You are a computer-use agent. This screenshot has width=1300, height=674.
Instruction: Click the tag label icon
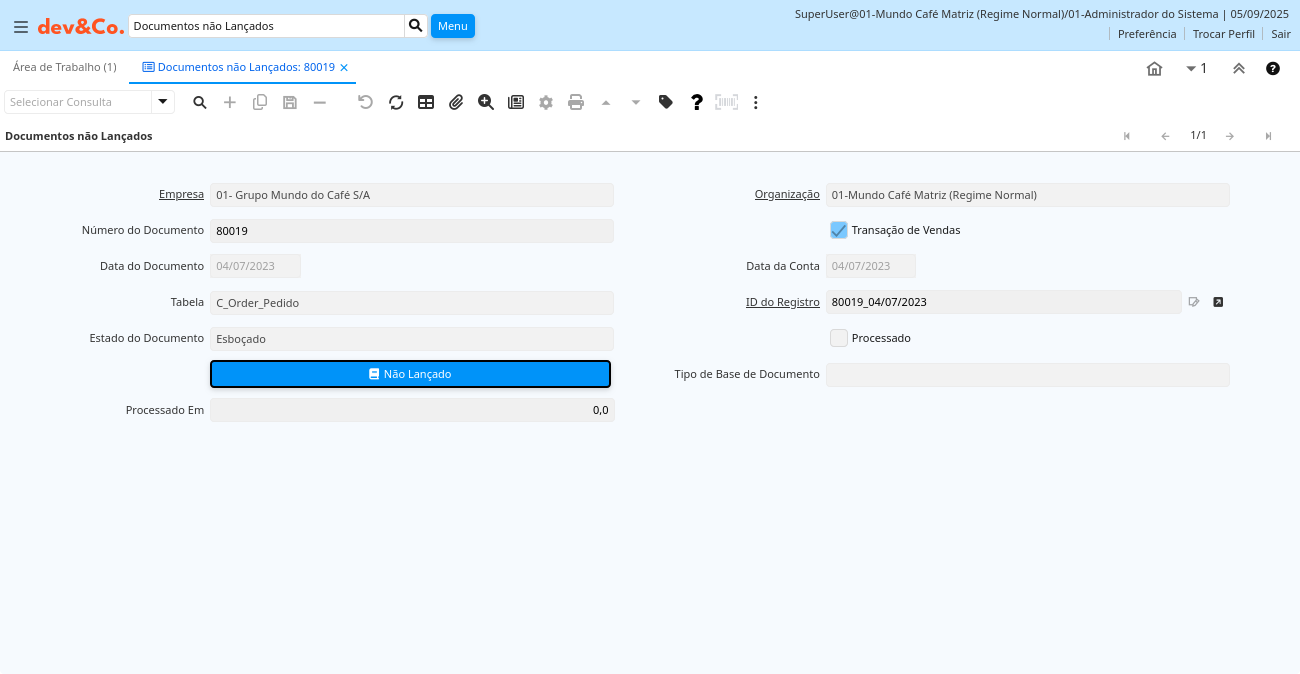point(666,102)
